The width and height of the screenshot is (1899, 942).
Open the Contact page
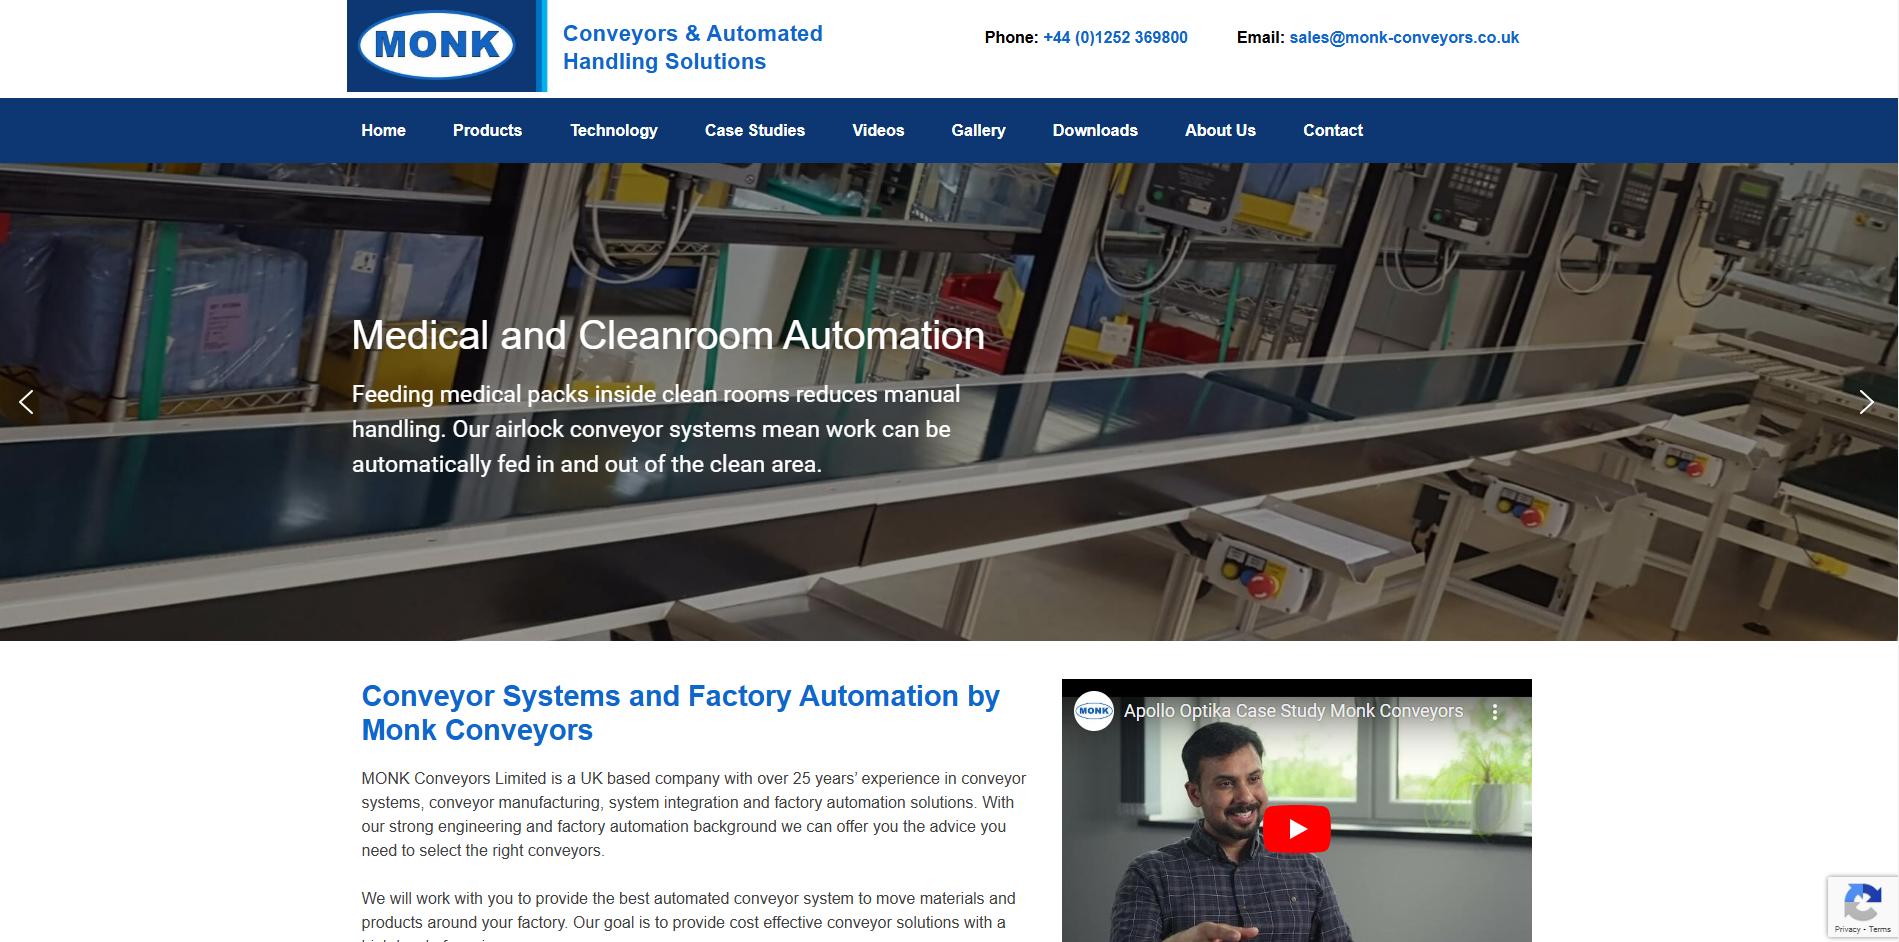1332,131
